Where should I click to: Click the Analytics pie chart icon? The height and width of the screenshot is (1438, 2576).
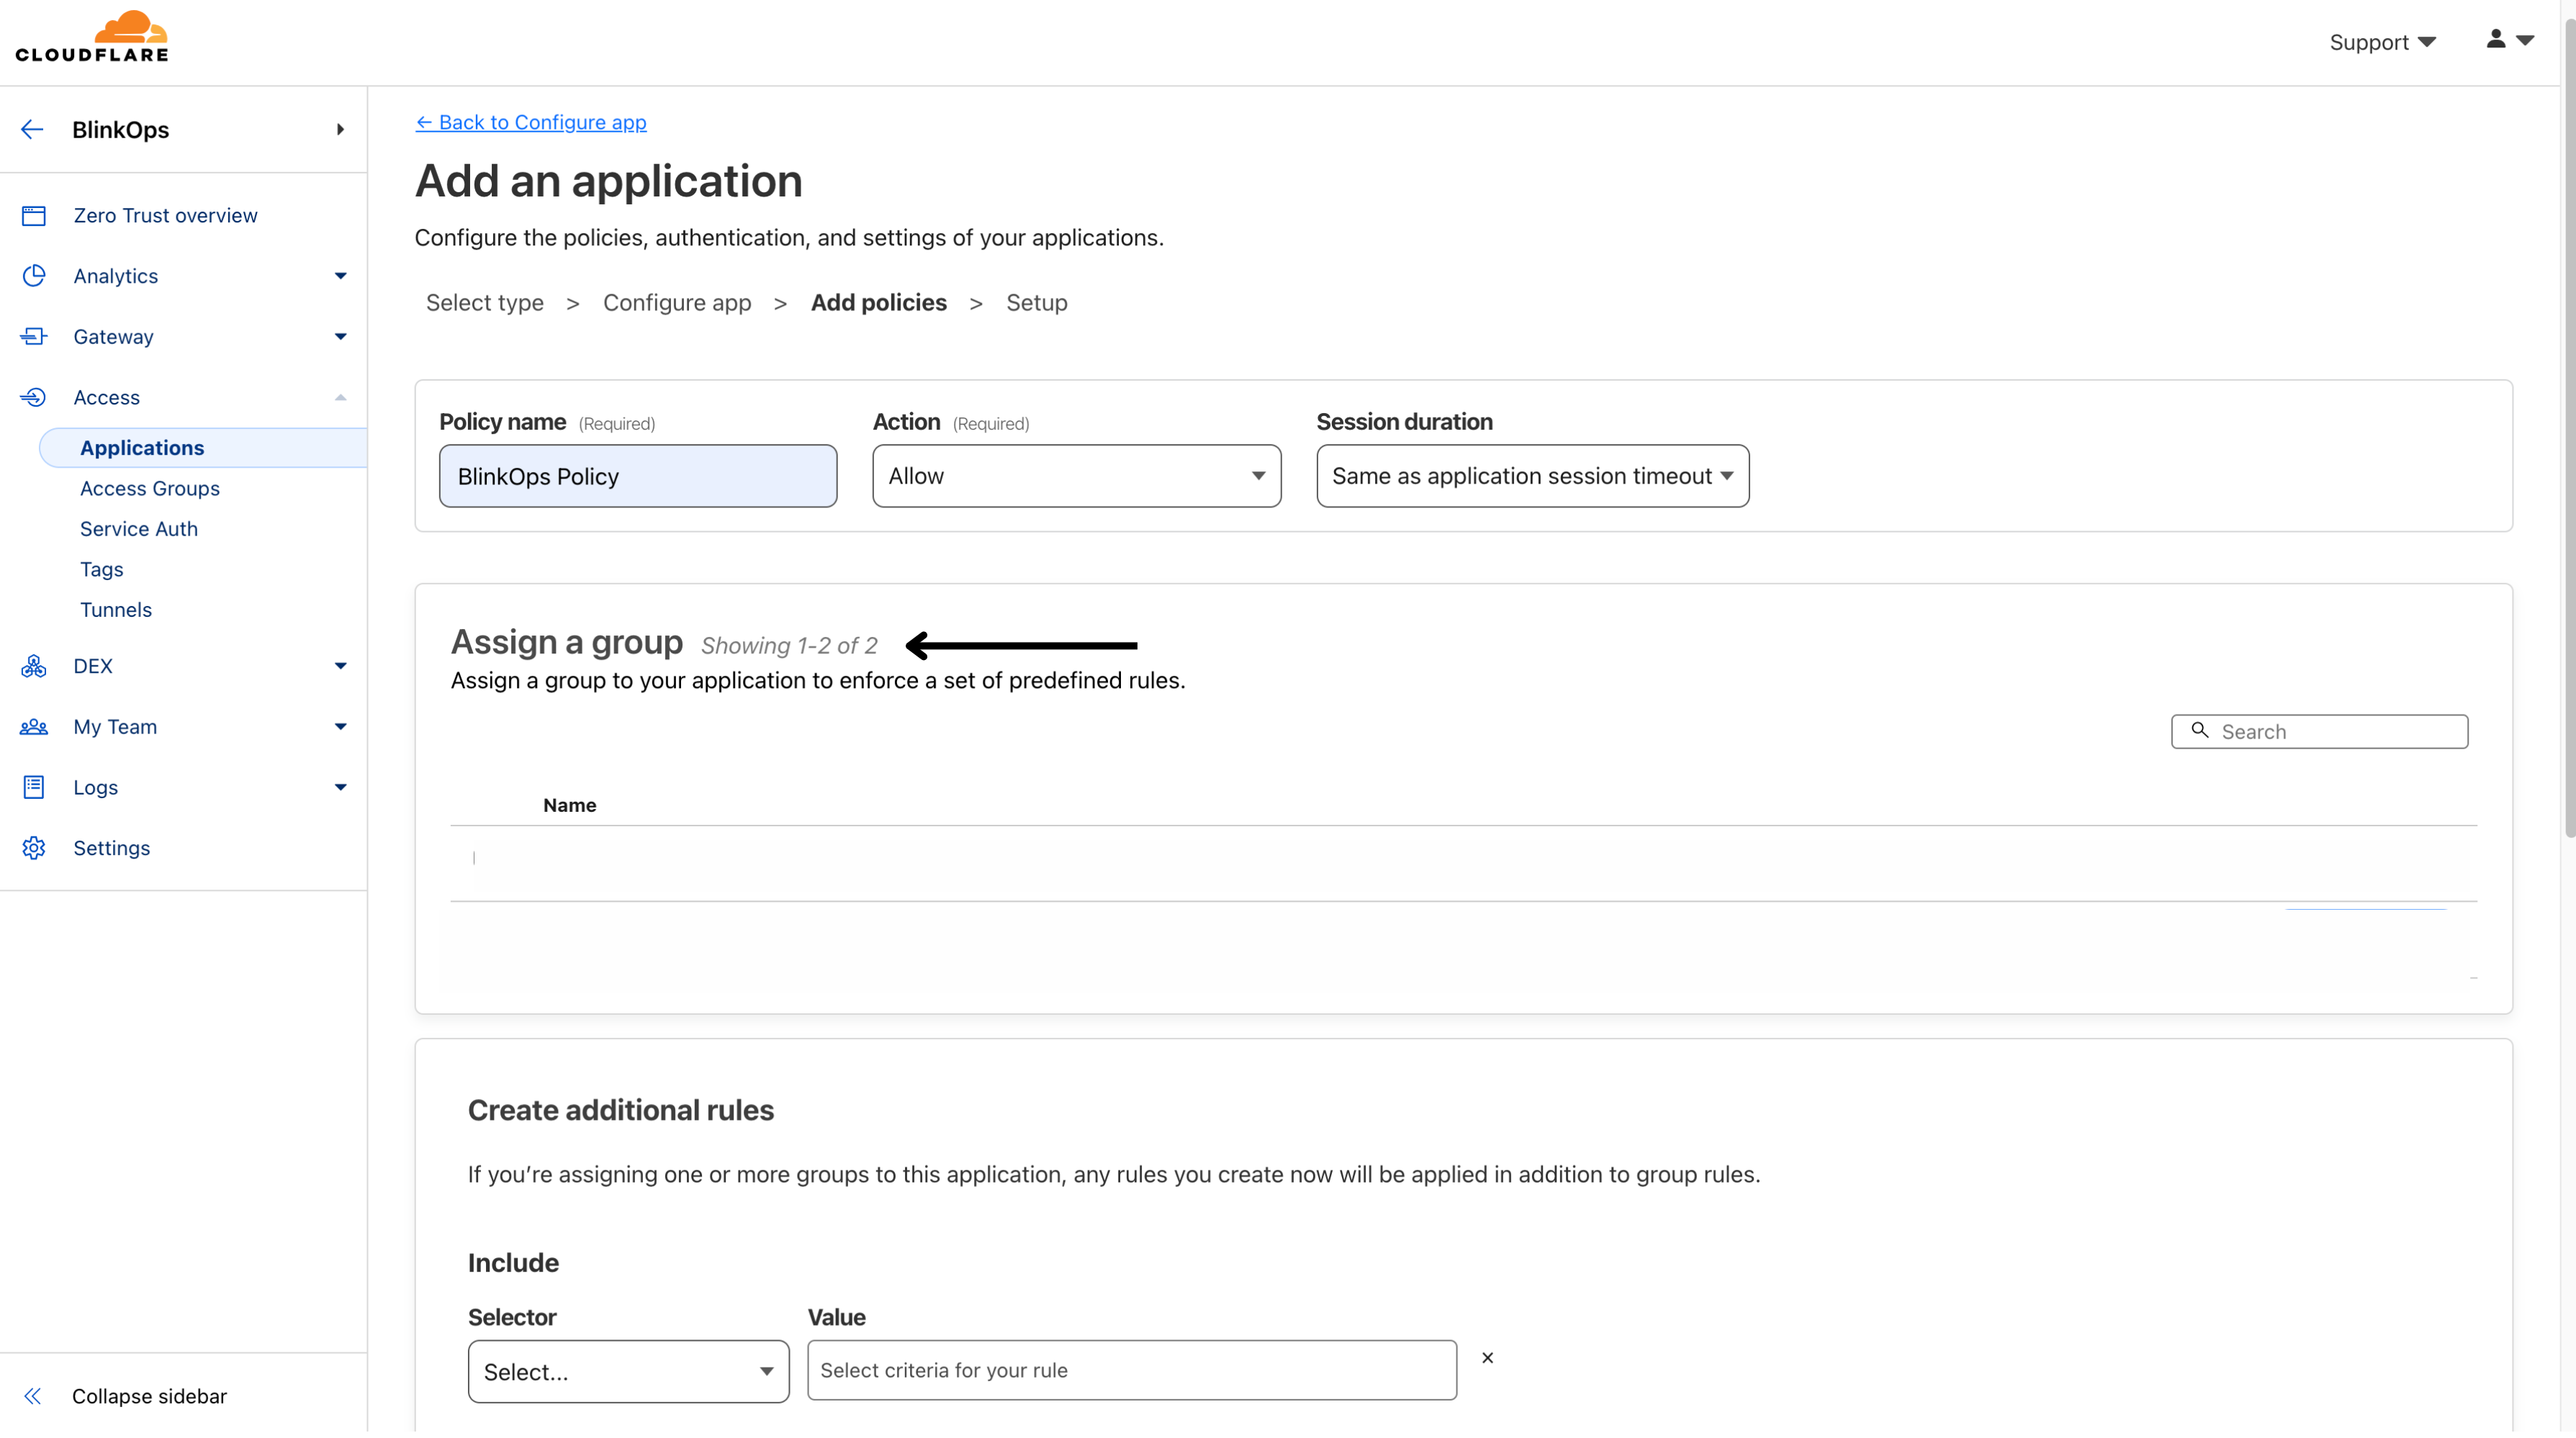tap(34, 276)
